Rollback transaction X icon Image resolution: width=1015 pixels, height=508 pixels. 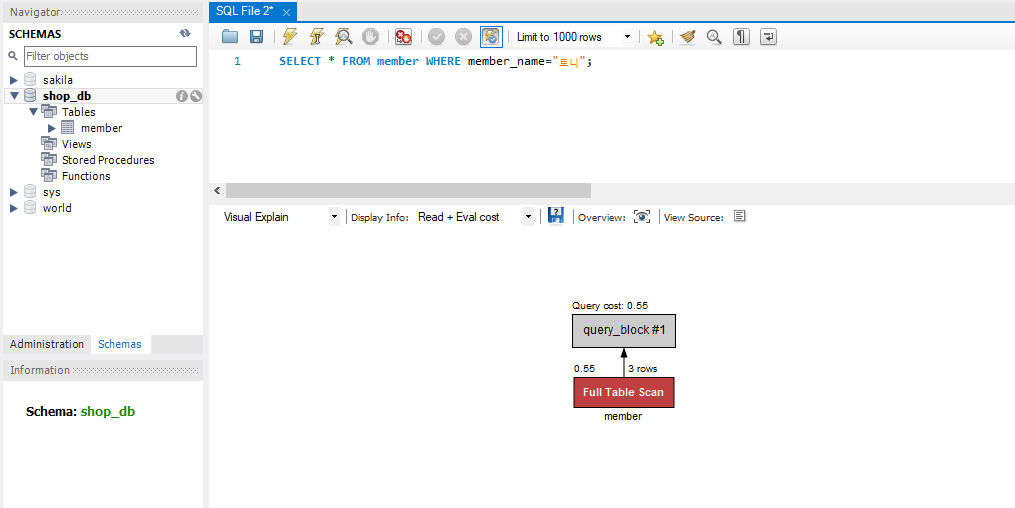click(463, 37)
